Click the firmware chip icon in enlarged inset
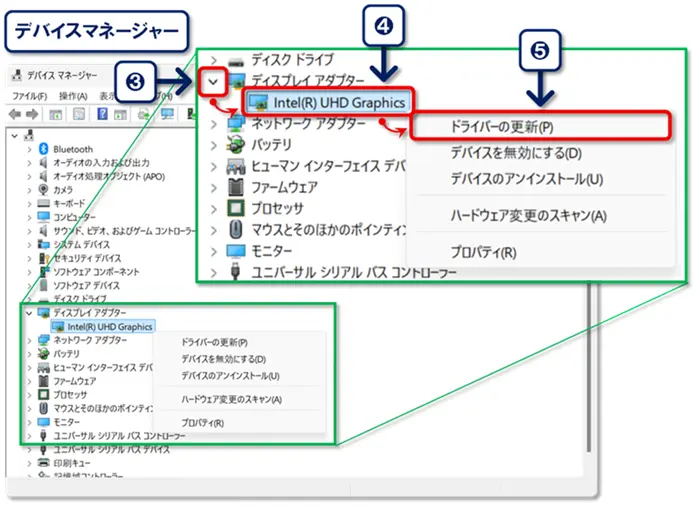Image resolution: width=700 pixels, height=506 pixels. click(235, 187)
